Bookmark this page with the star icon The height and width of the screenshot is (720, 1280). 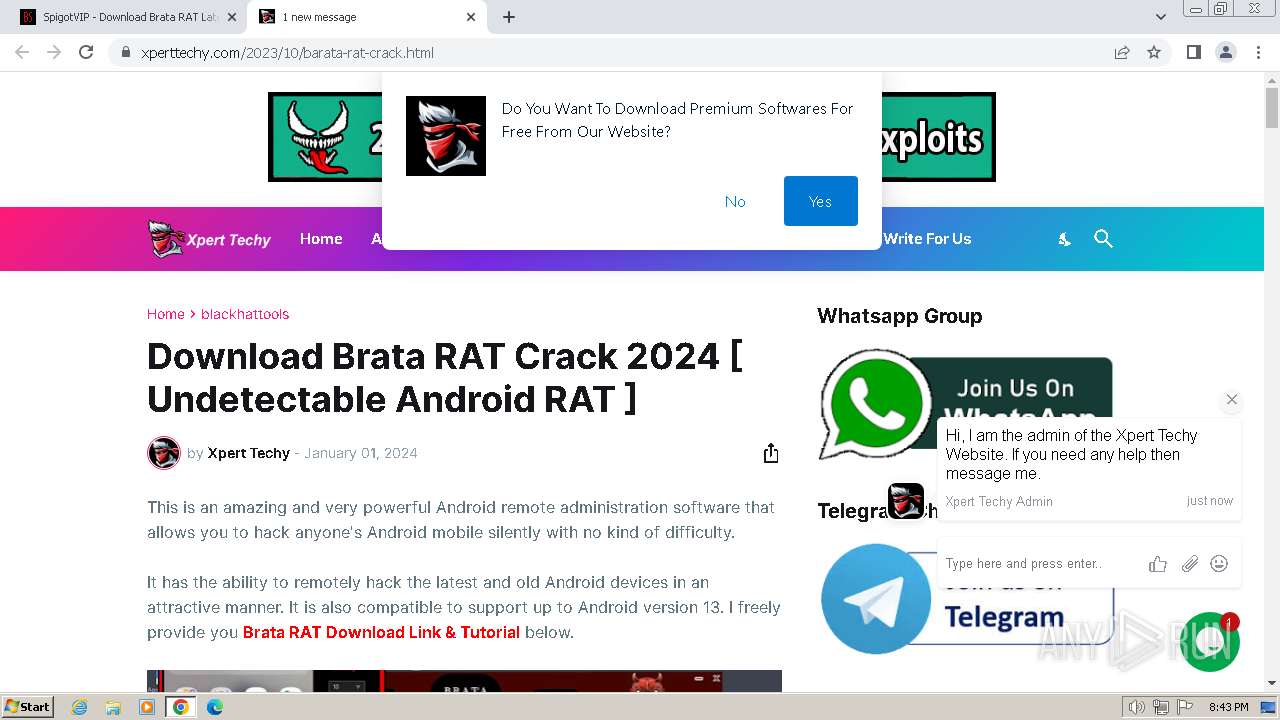[1154, 52]
